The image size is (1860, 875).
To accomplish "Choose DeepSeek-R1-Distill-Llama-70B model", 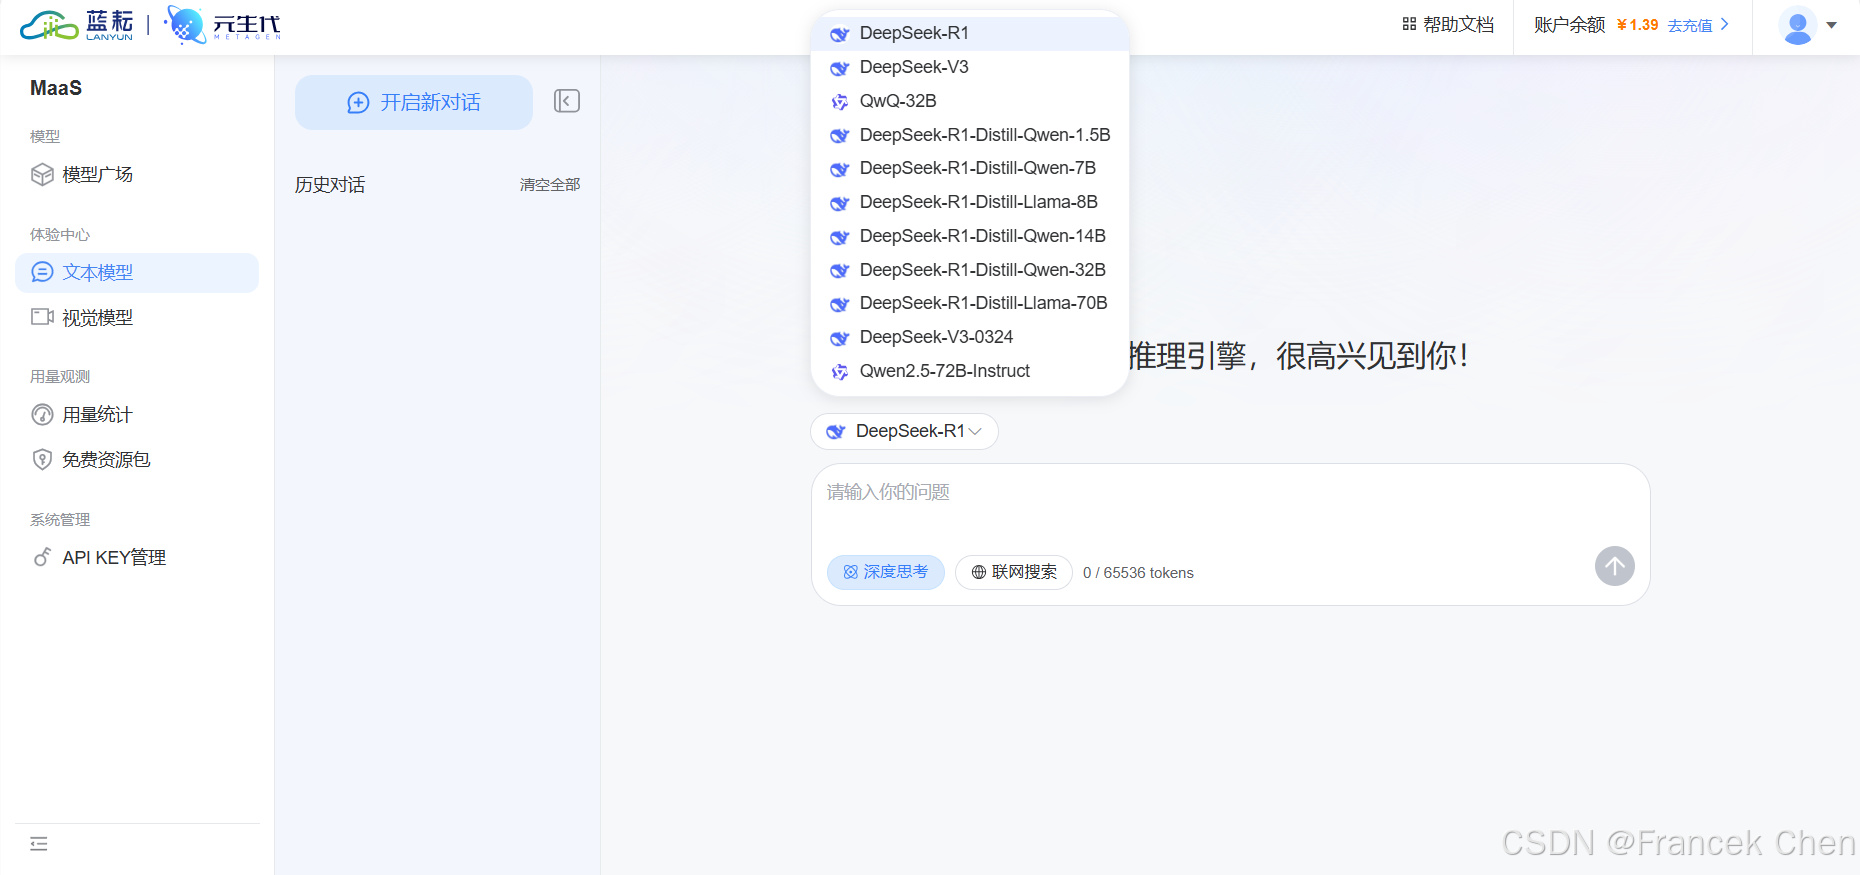I will 970,303.
